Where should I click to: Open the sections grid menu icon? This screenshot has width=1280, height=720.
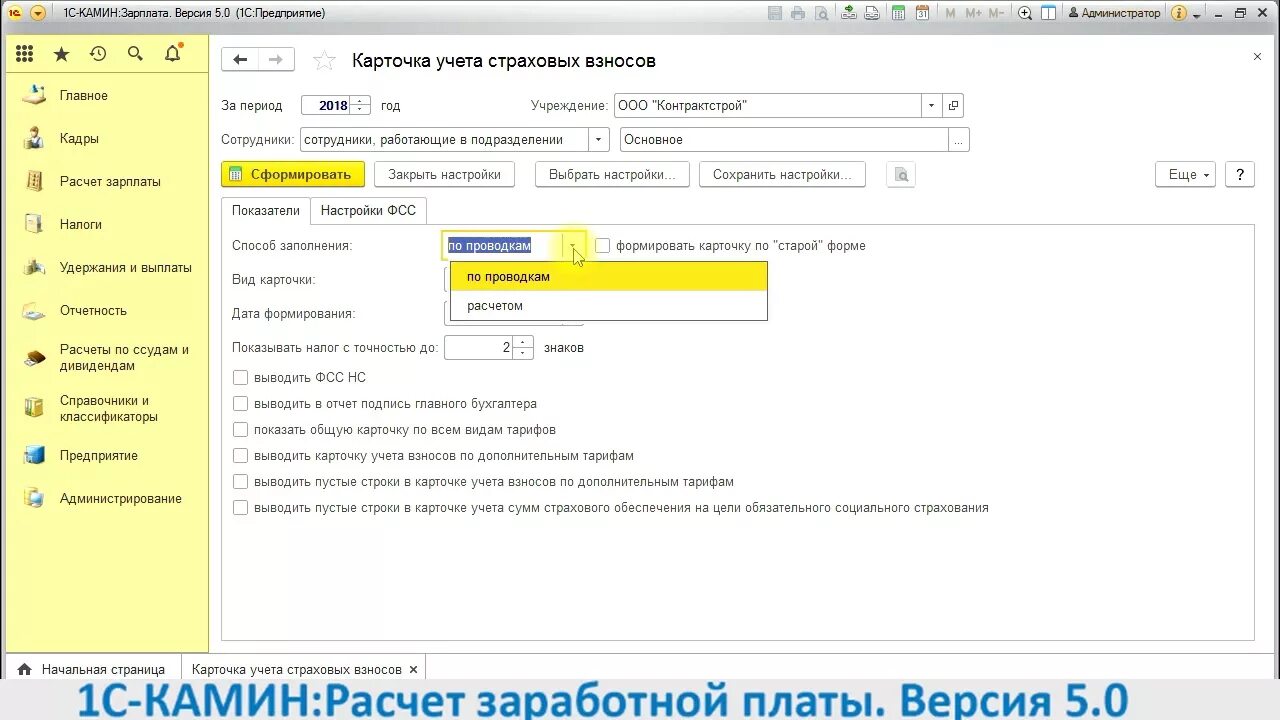coord(25,54)
